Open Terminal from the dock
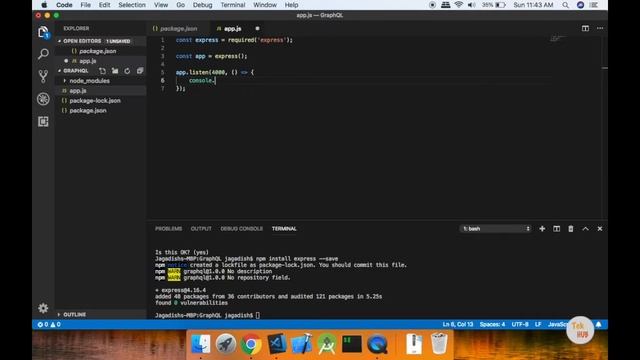 (352, 344)
